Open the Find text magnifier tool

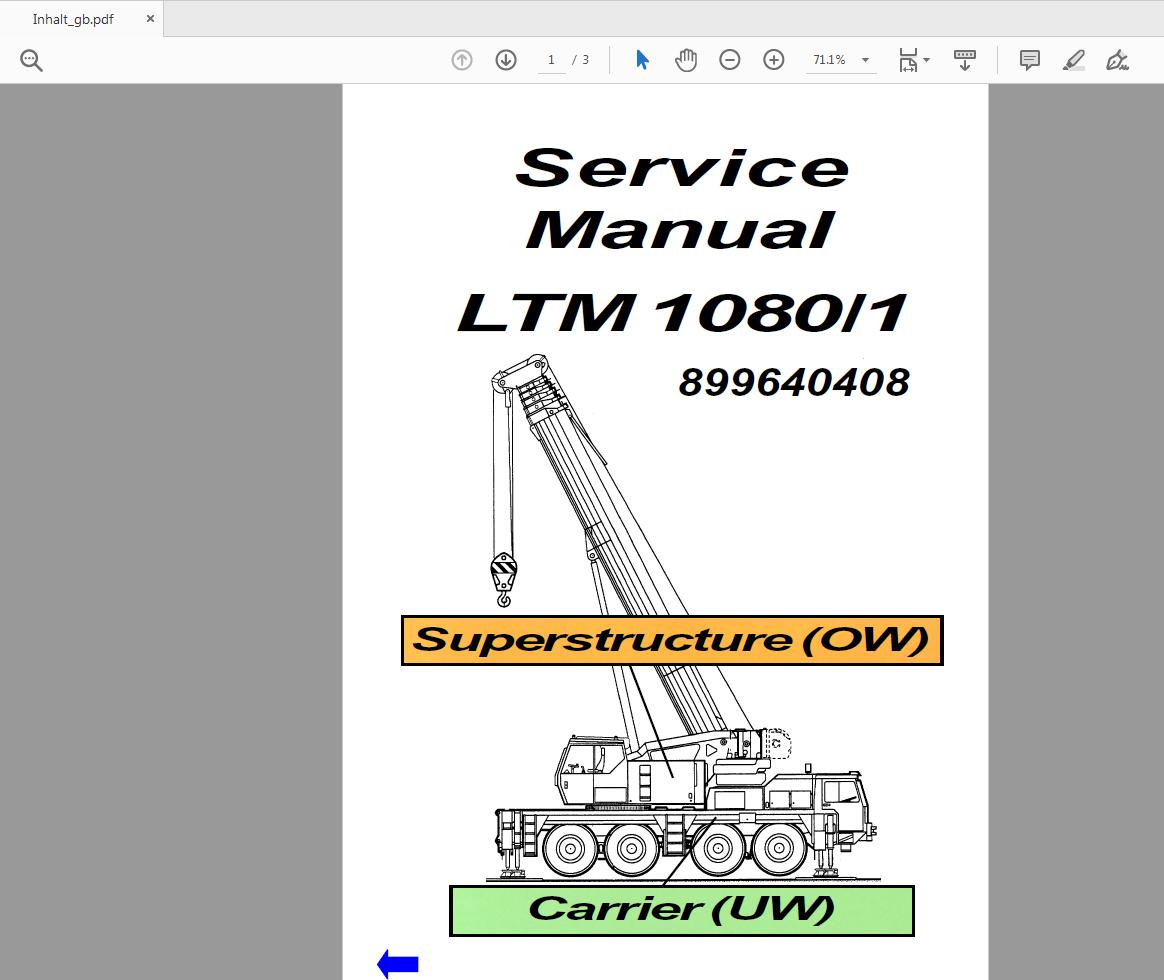(x=31, y=60)
